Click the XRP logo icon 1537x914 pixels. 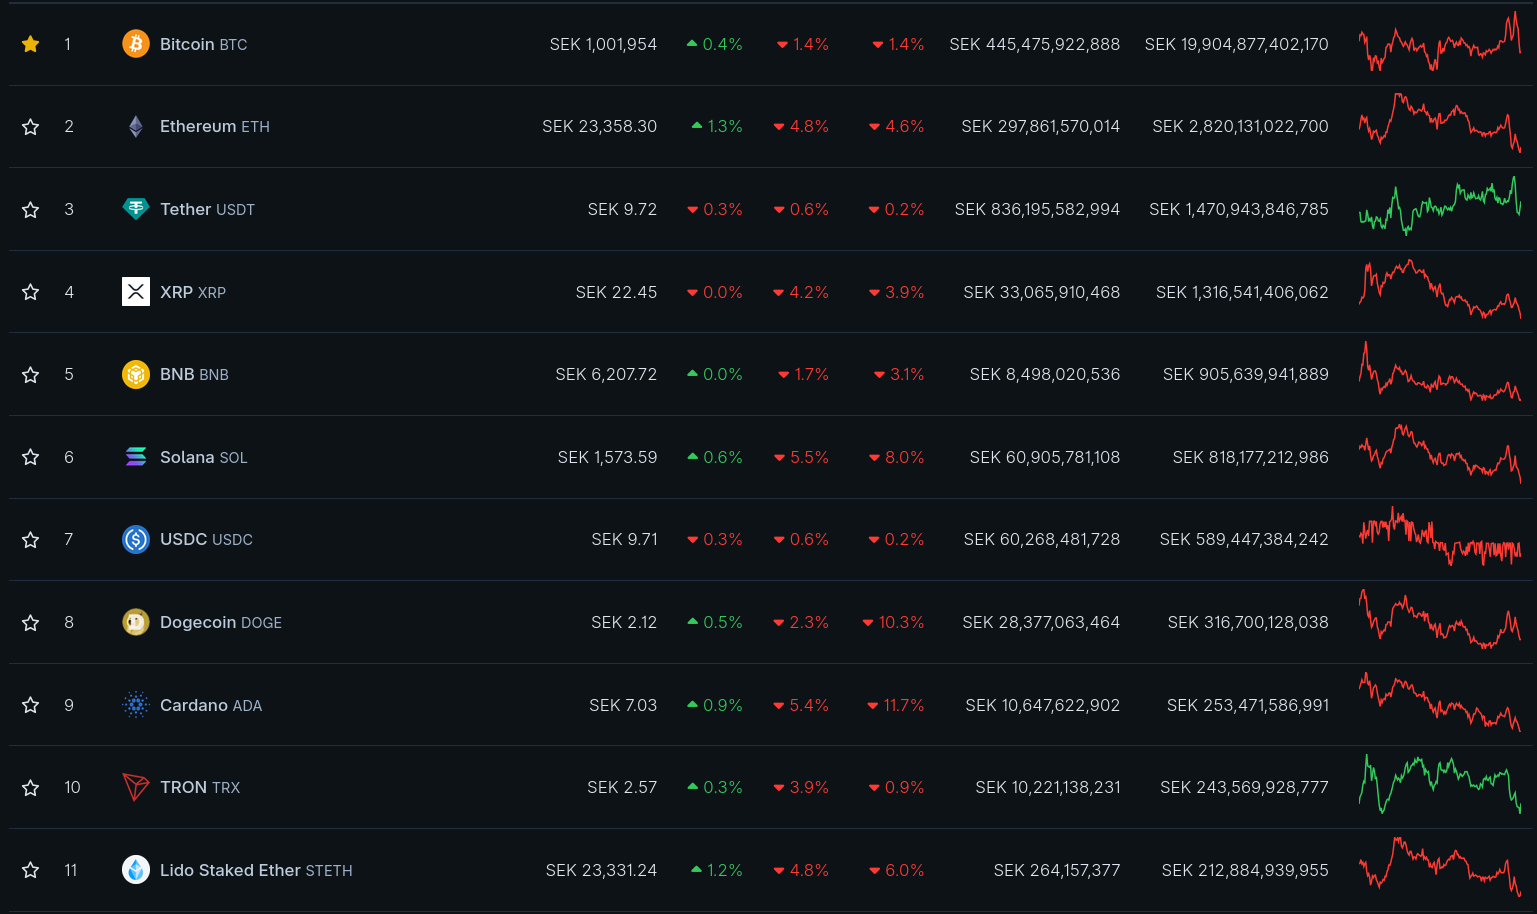click(136, 292)
